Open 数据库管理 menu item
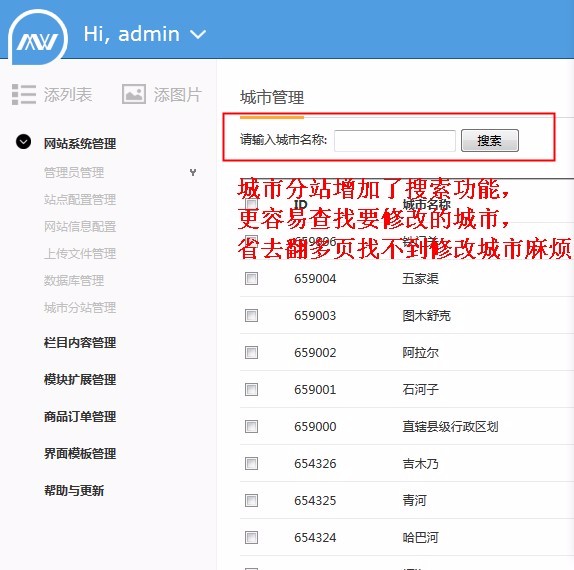 (74, 281)
